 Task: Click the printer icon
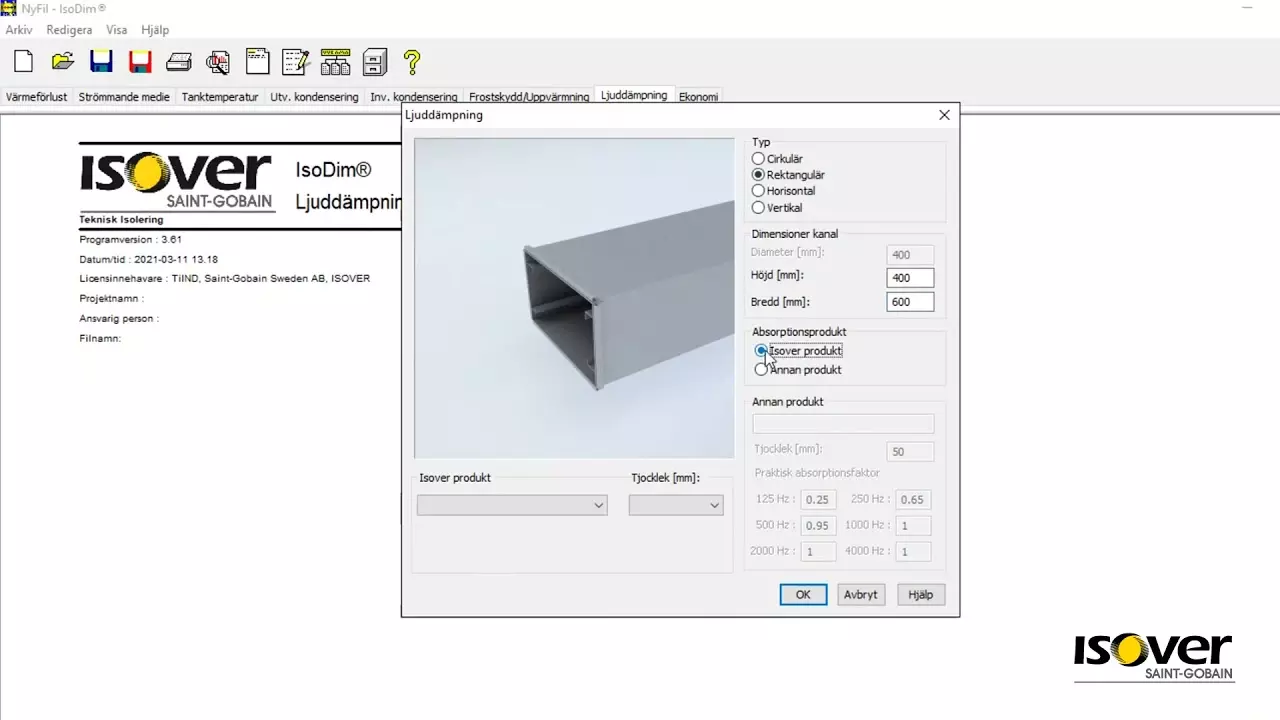click(x=179, y=62)
